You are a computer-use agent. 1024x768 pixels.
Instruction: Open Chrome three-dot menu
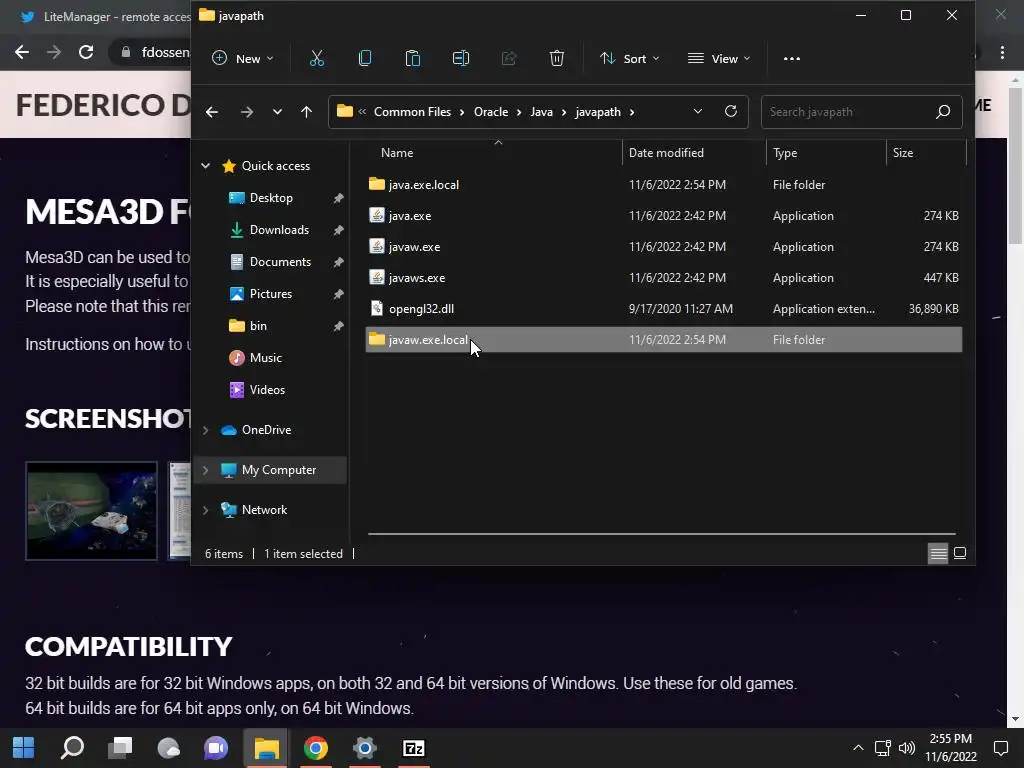point(1002,52)
